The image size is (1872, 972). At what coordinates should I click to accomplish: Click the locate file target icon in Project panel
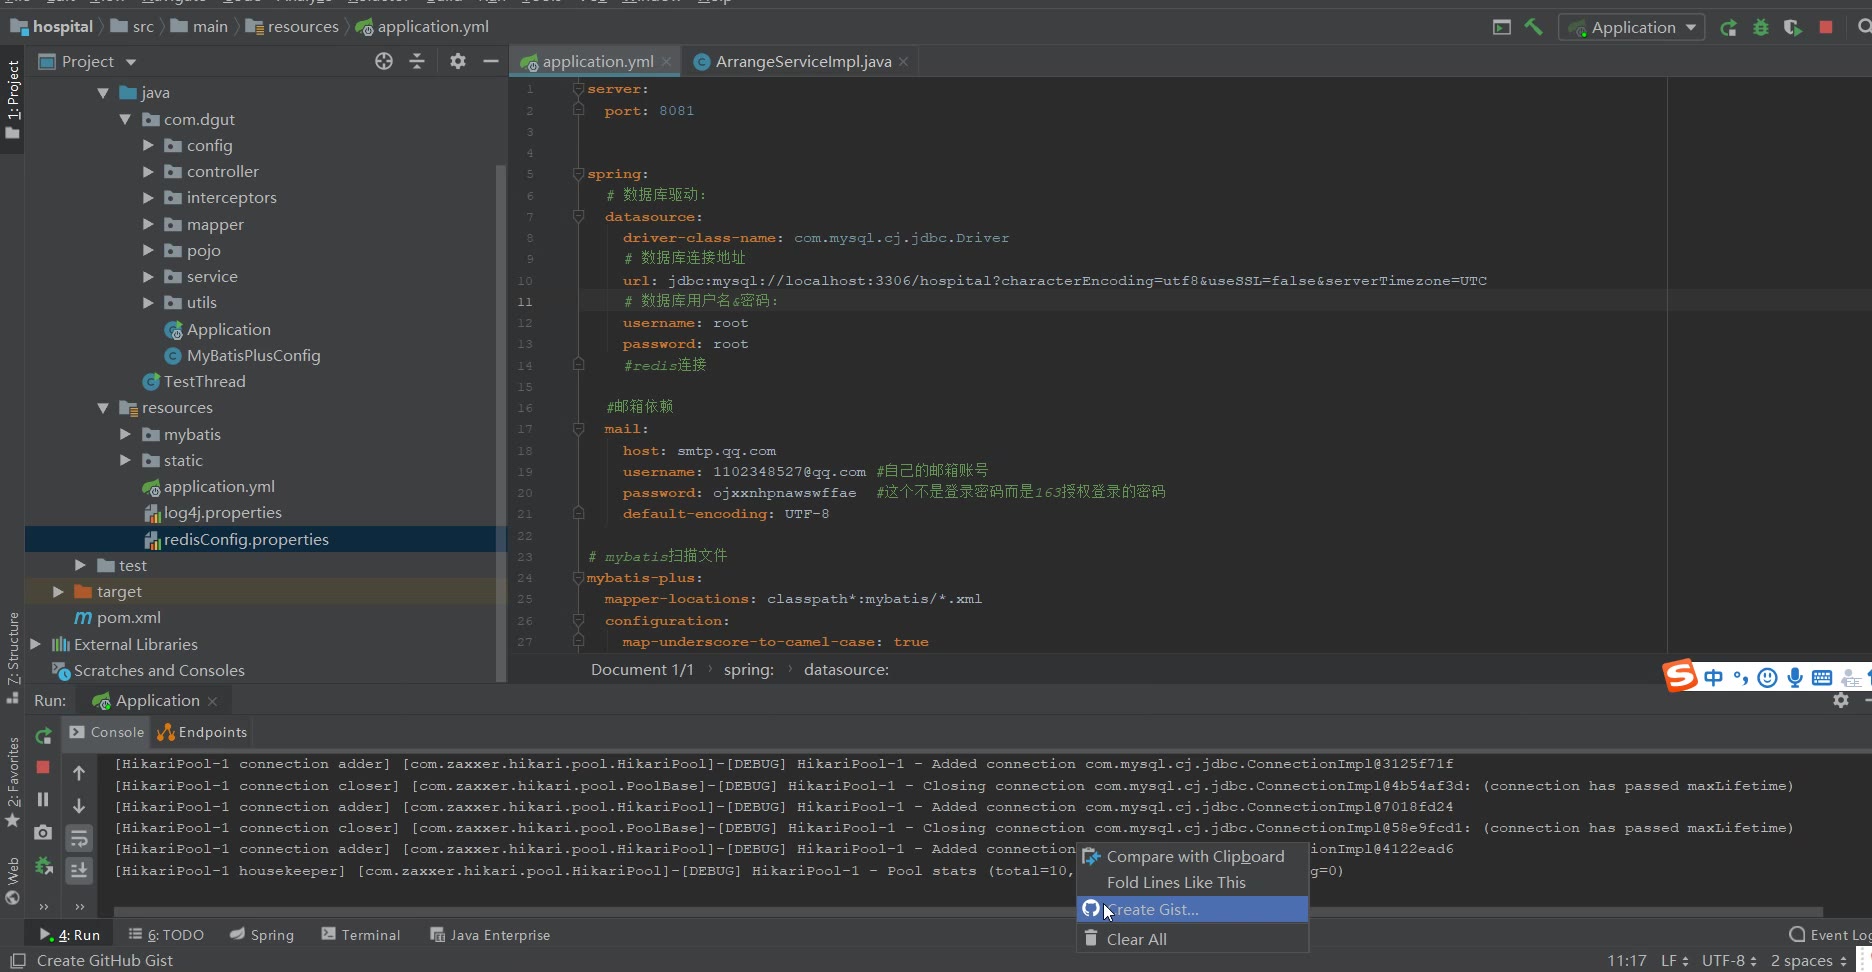coord(384,61)
